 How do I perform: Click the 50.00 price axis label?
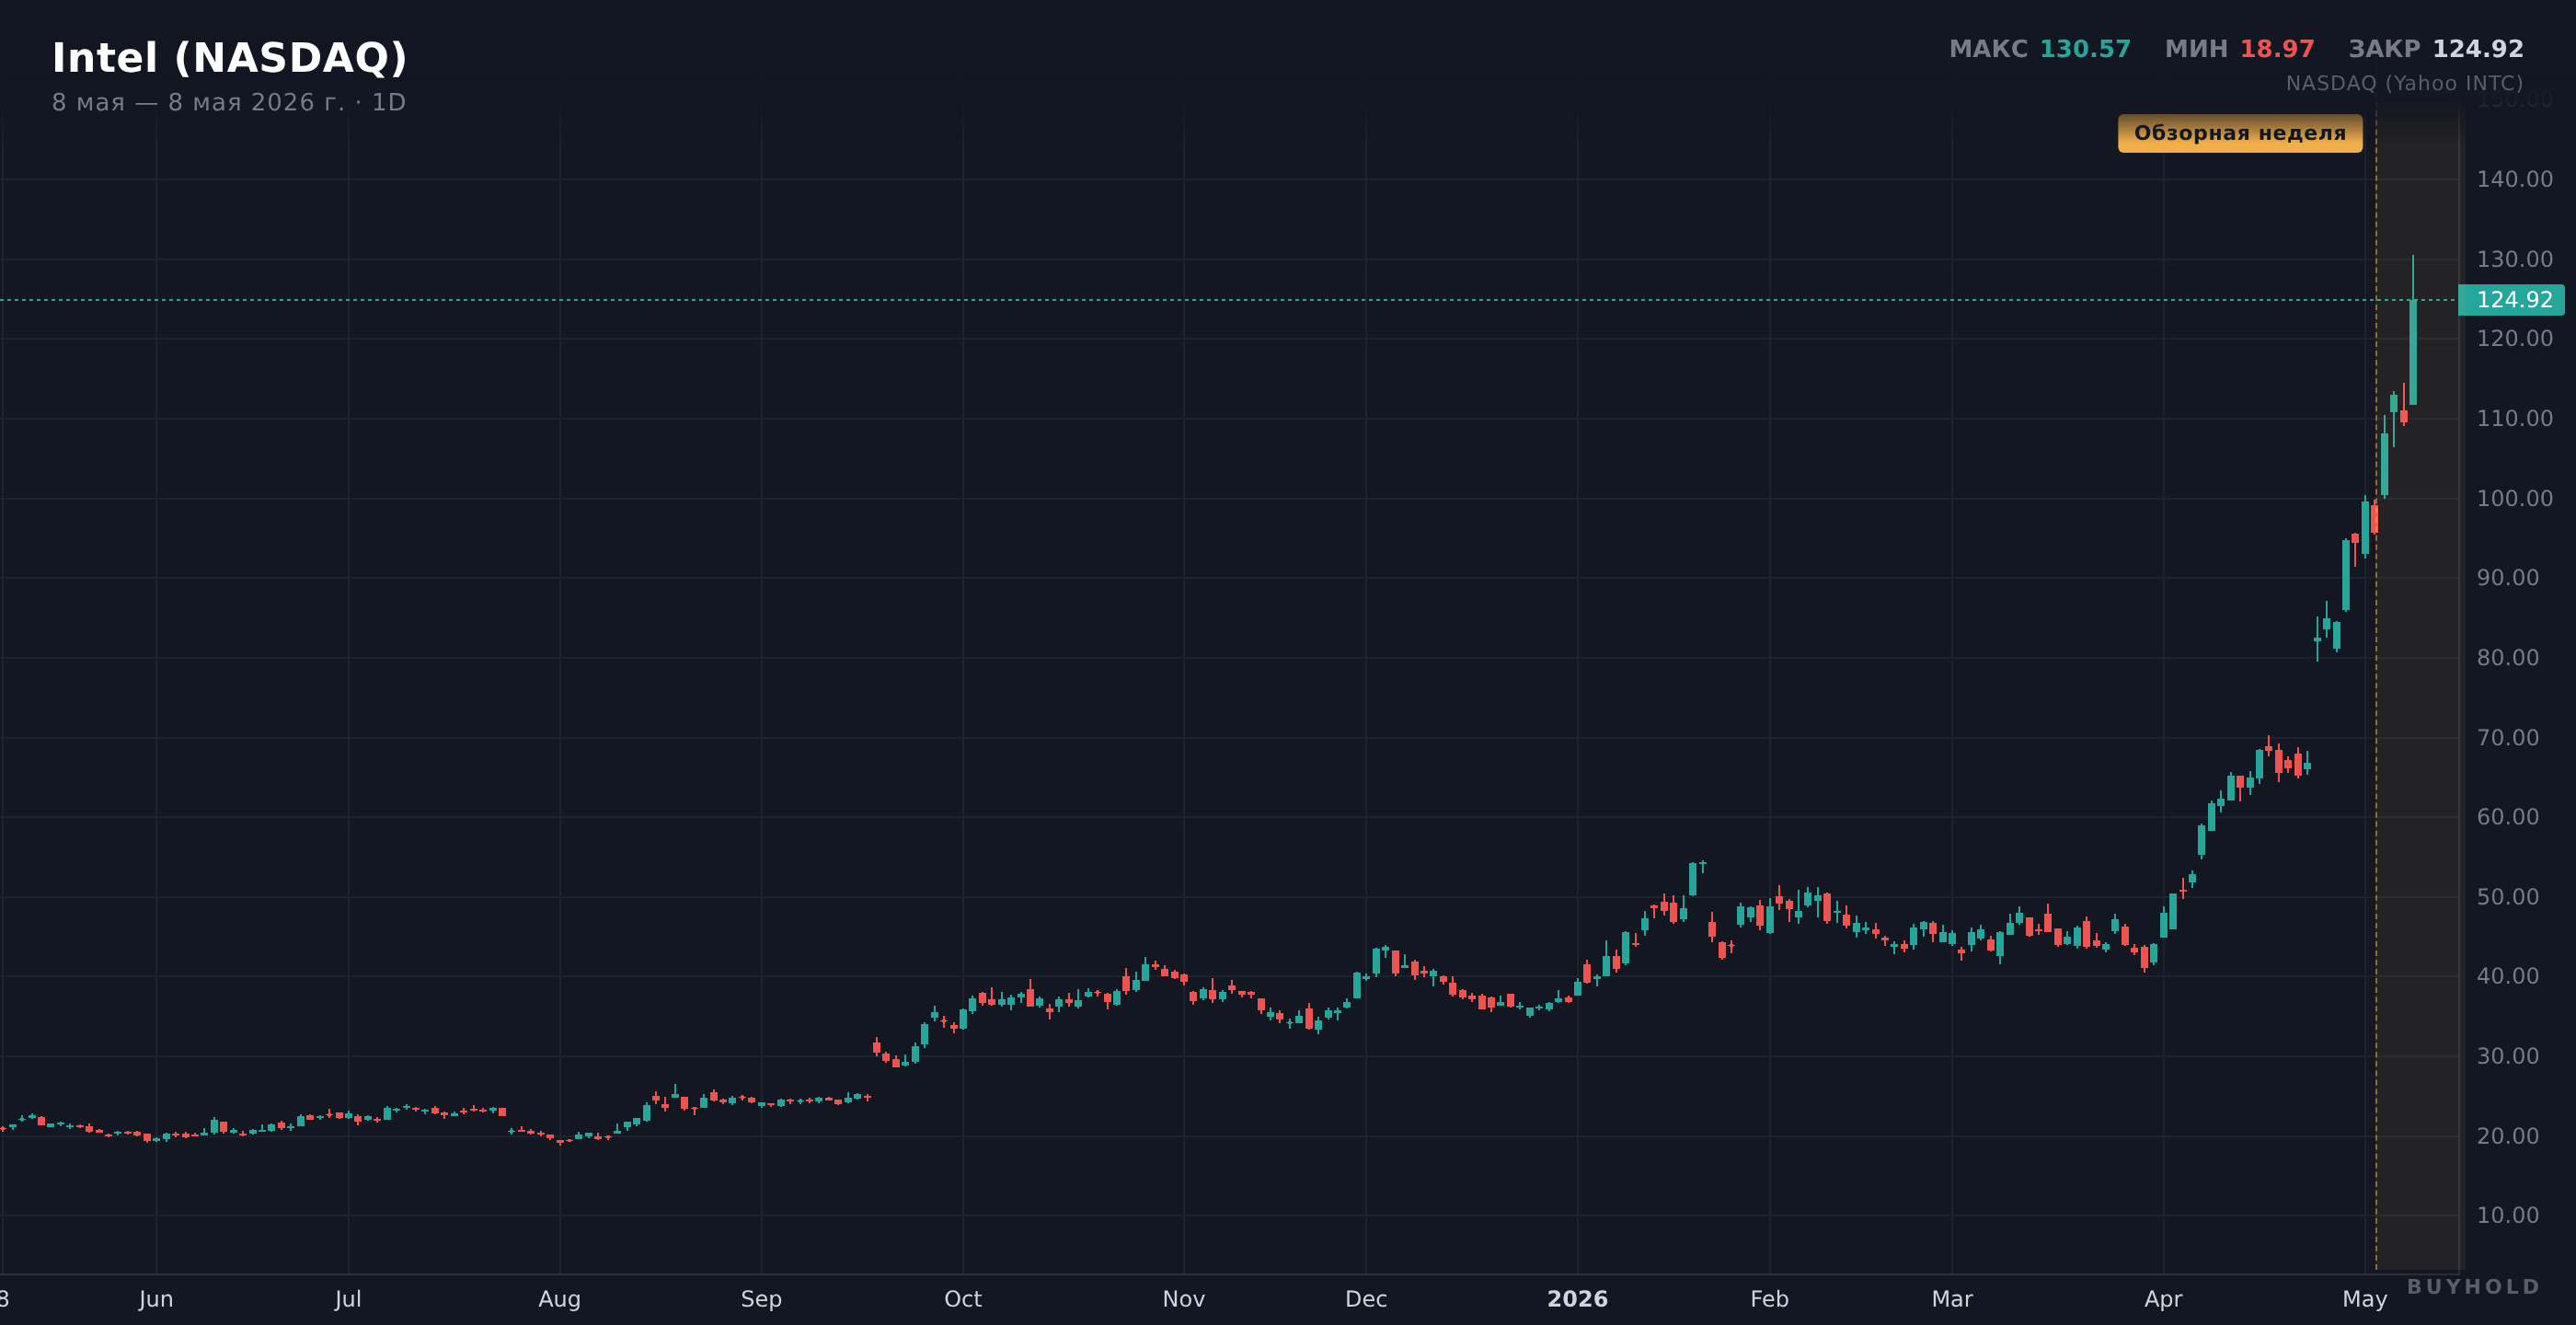[2507, 897]
